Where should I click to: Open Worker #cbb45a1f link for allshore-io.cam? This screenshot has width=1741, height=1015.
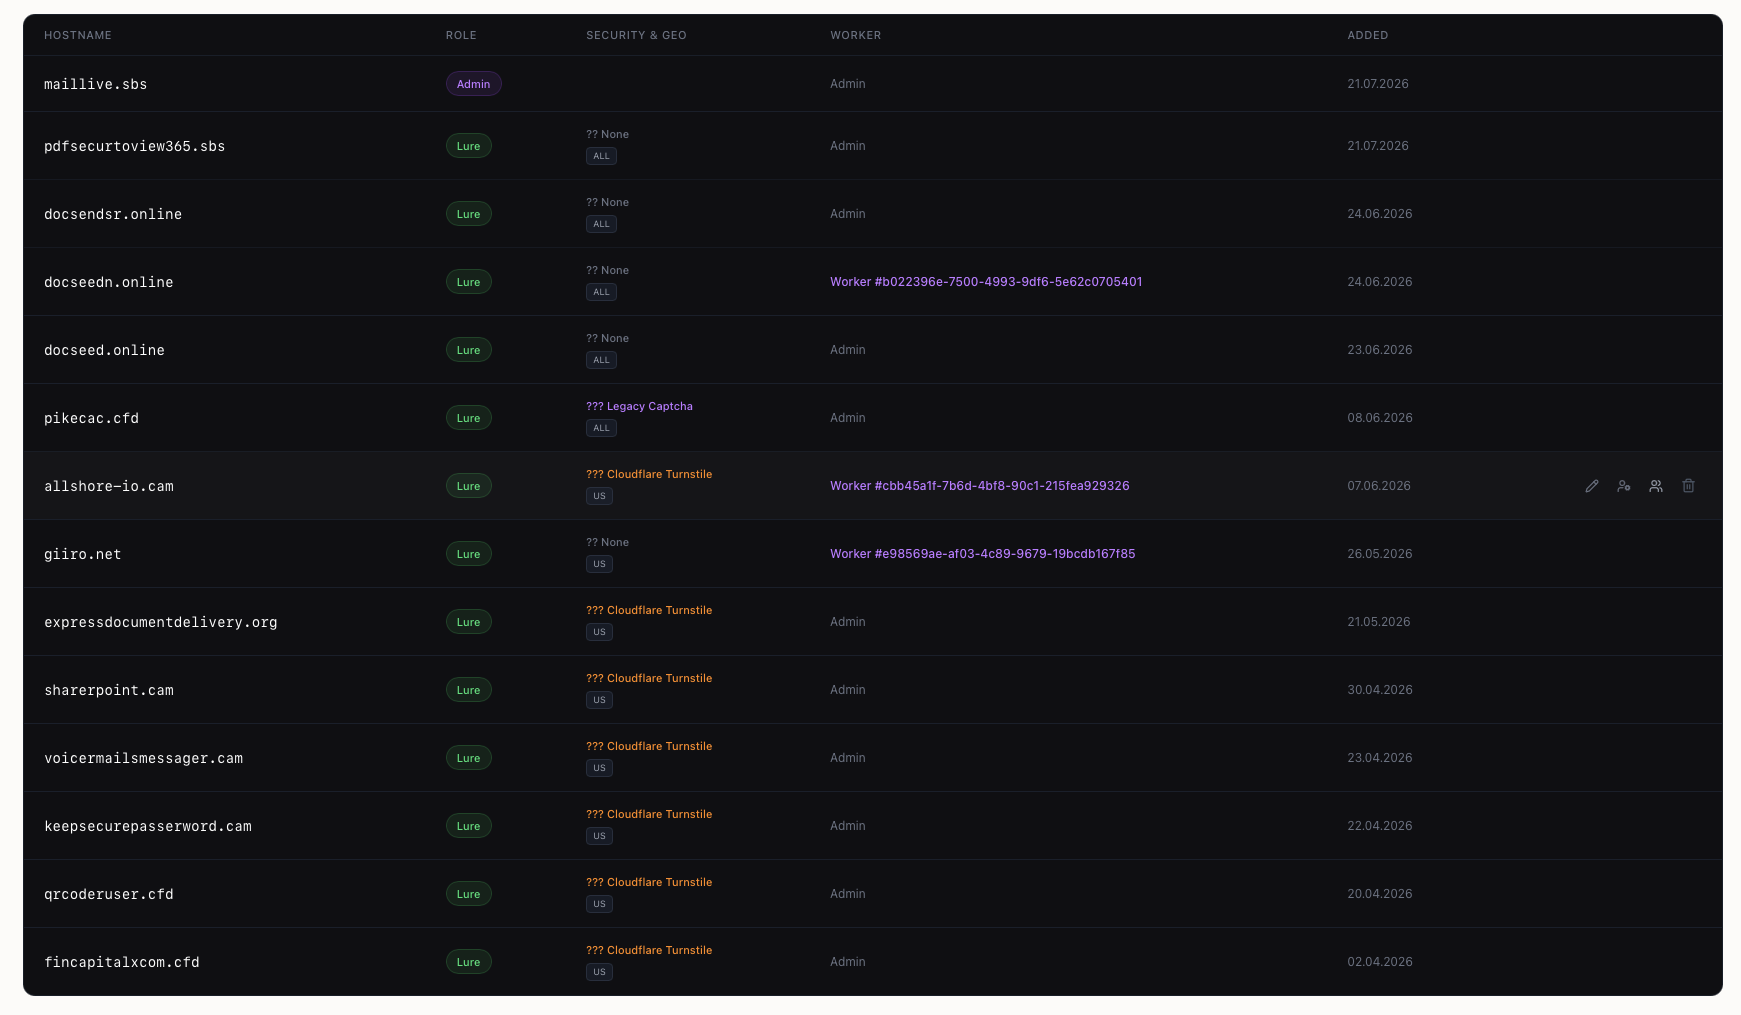[980, 486]
